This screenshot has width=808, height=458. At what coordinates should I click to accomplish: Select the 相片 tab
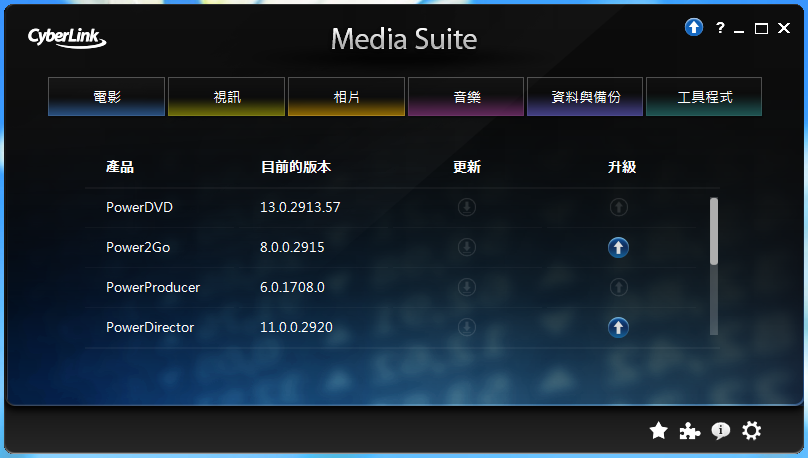pyautogui.click(x=346, y=97)
